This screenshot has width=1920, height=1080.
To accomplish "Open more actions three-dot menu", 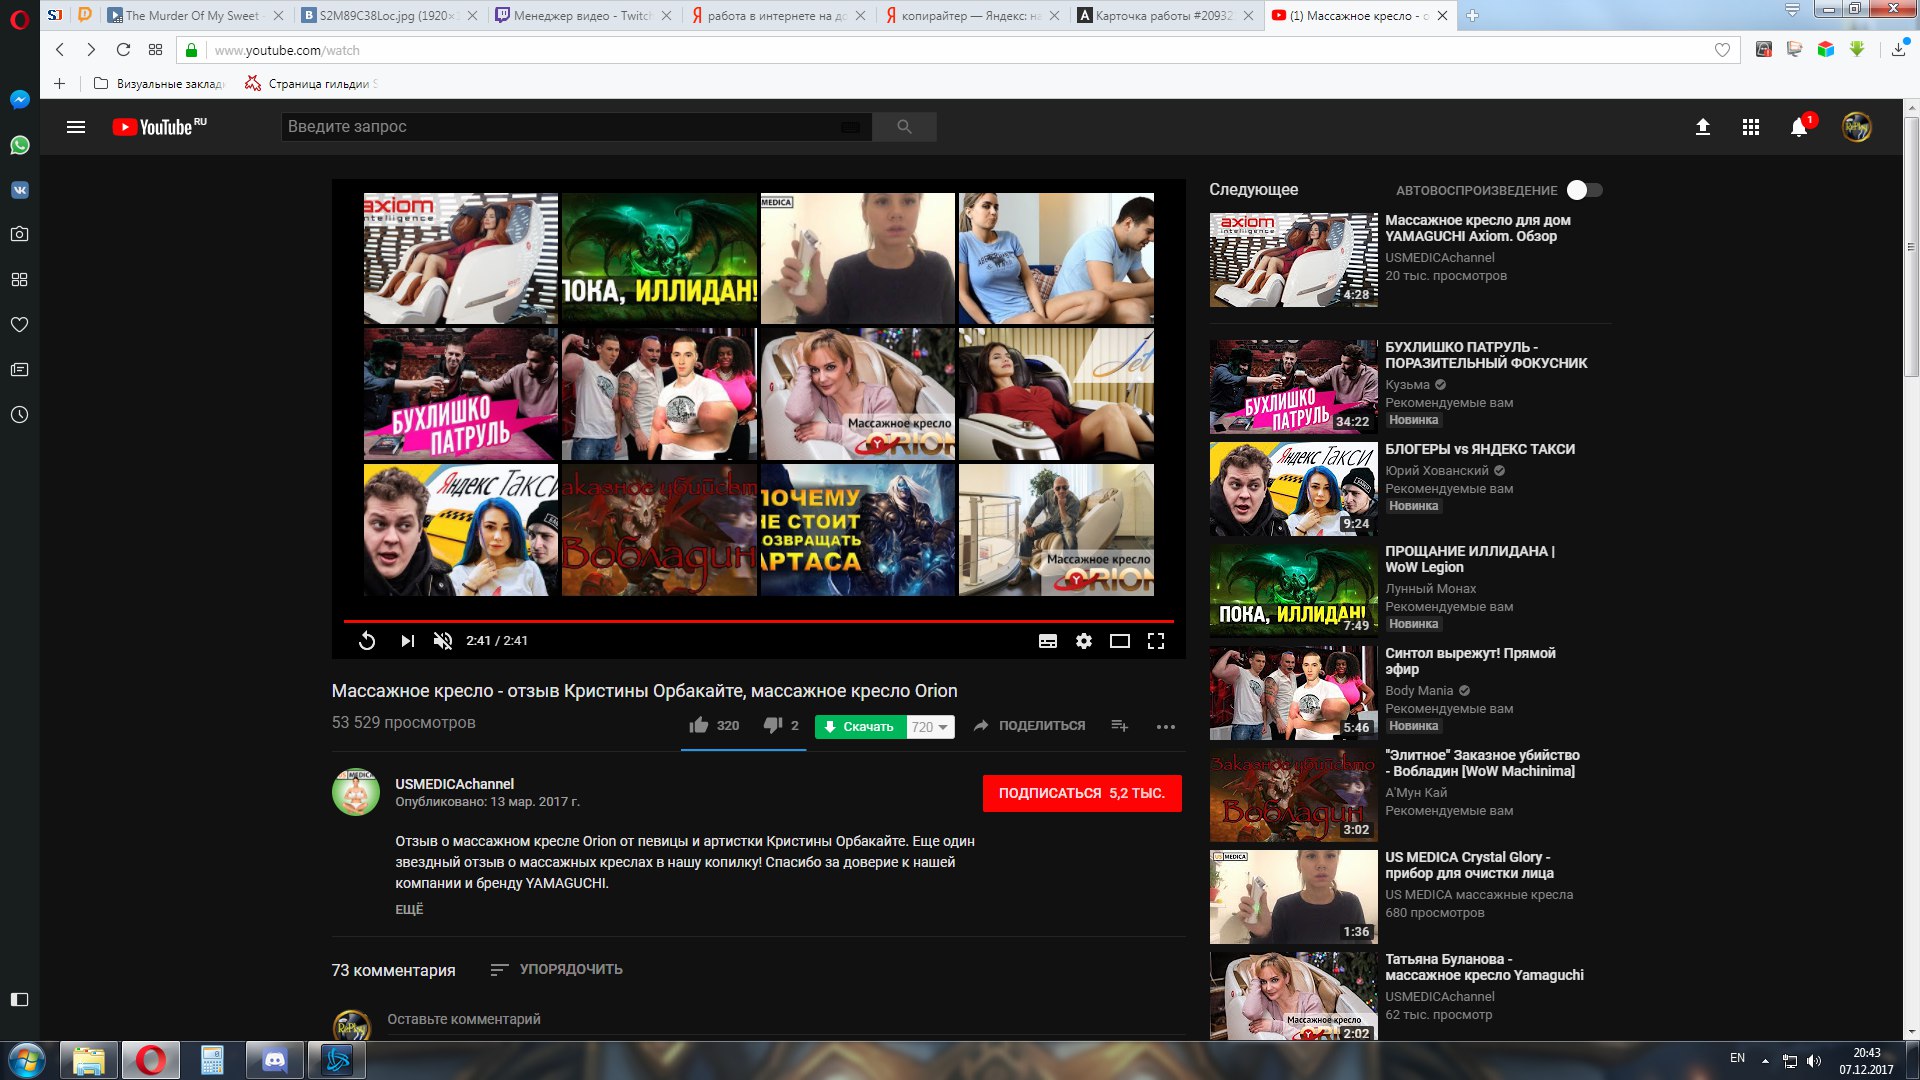I will [x=1166, y=727].
